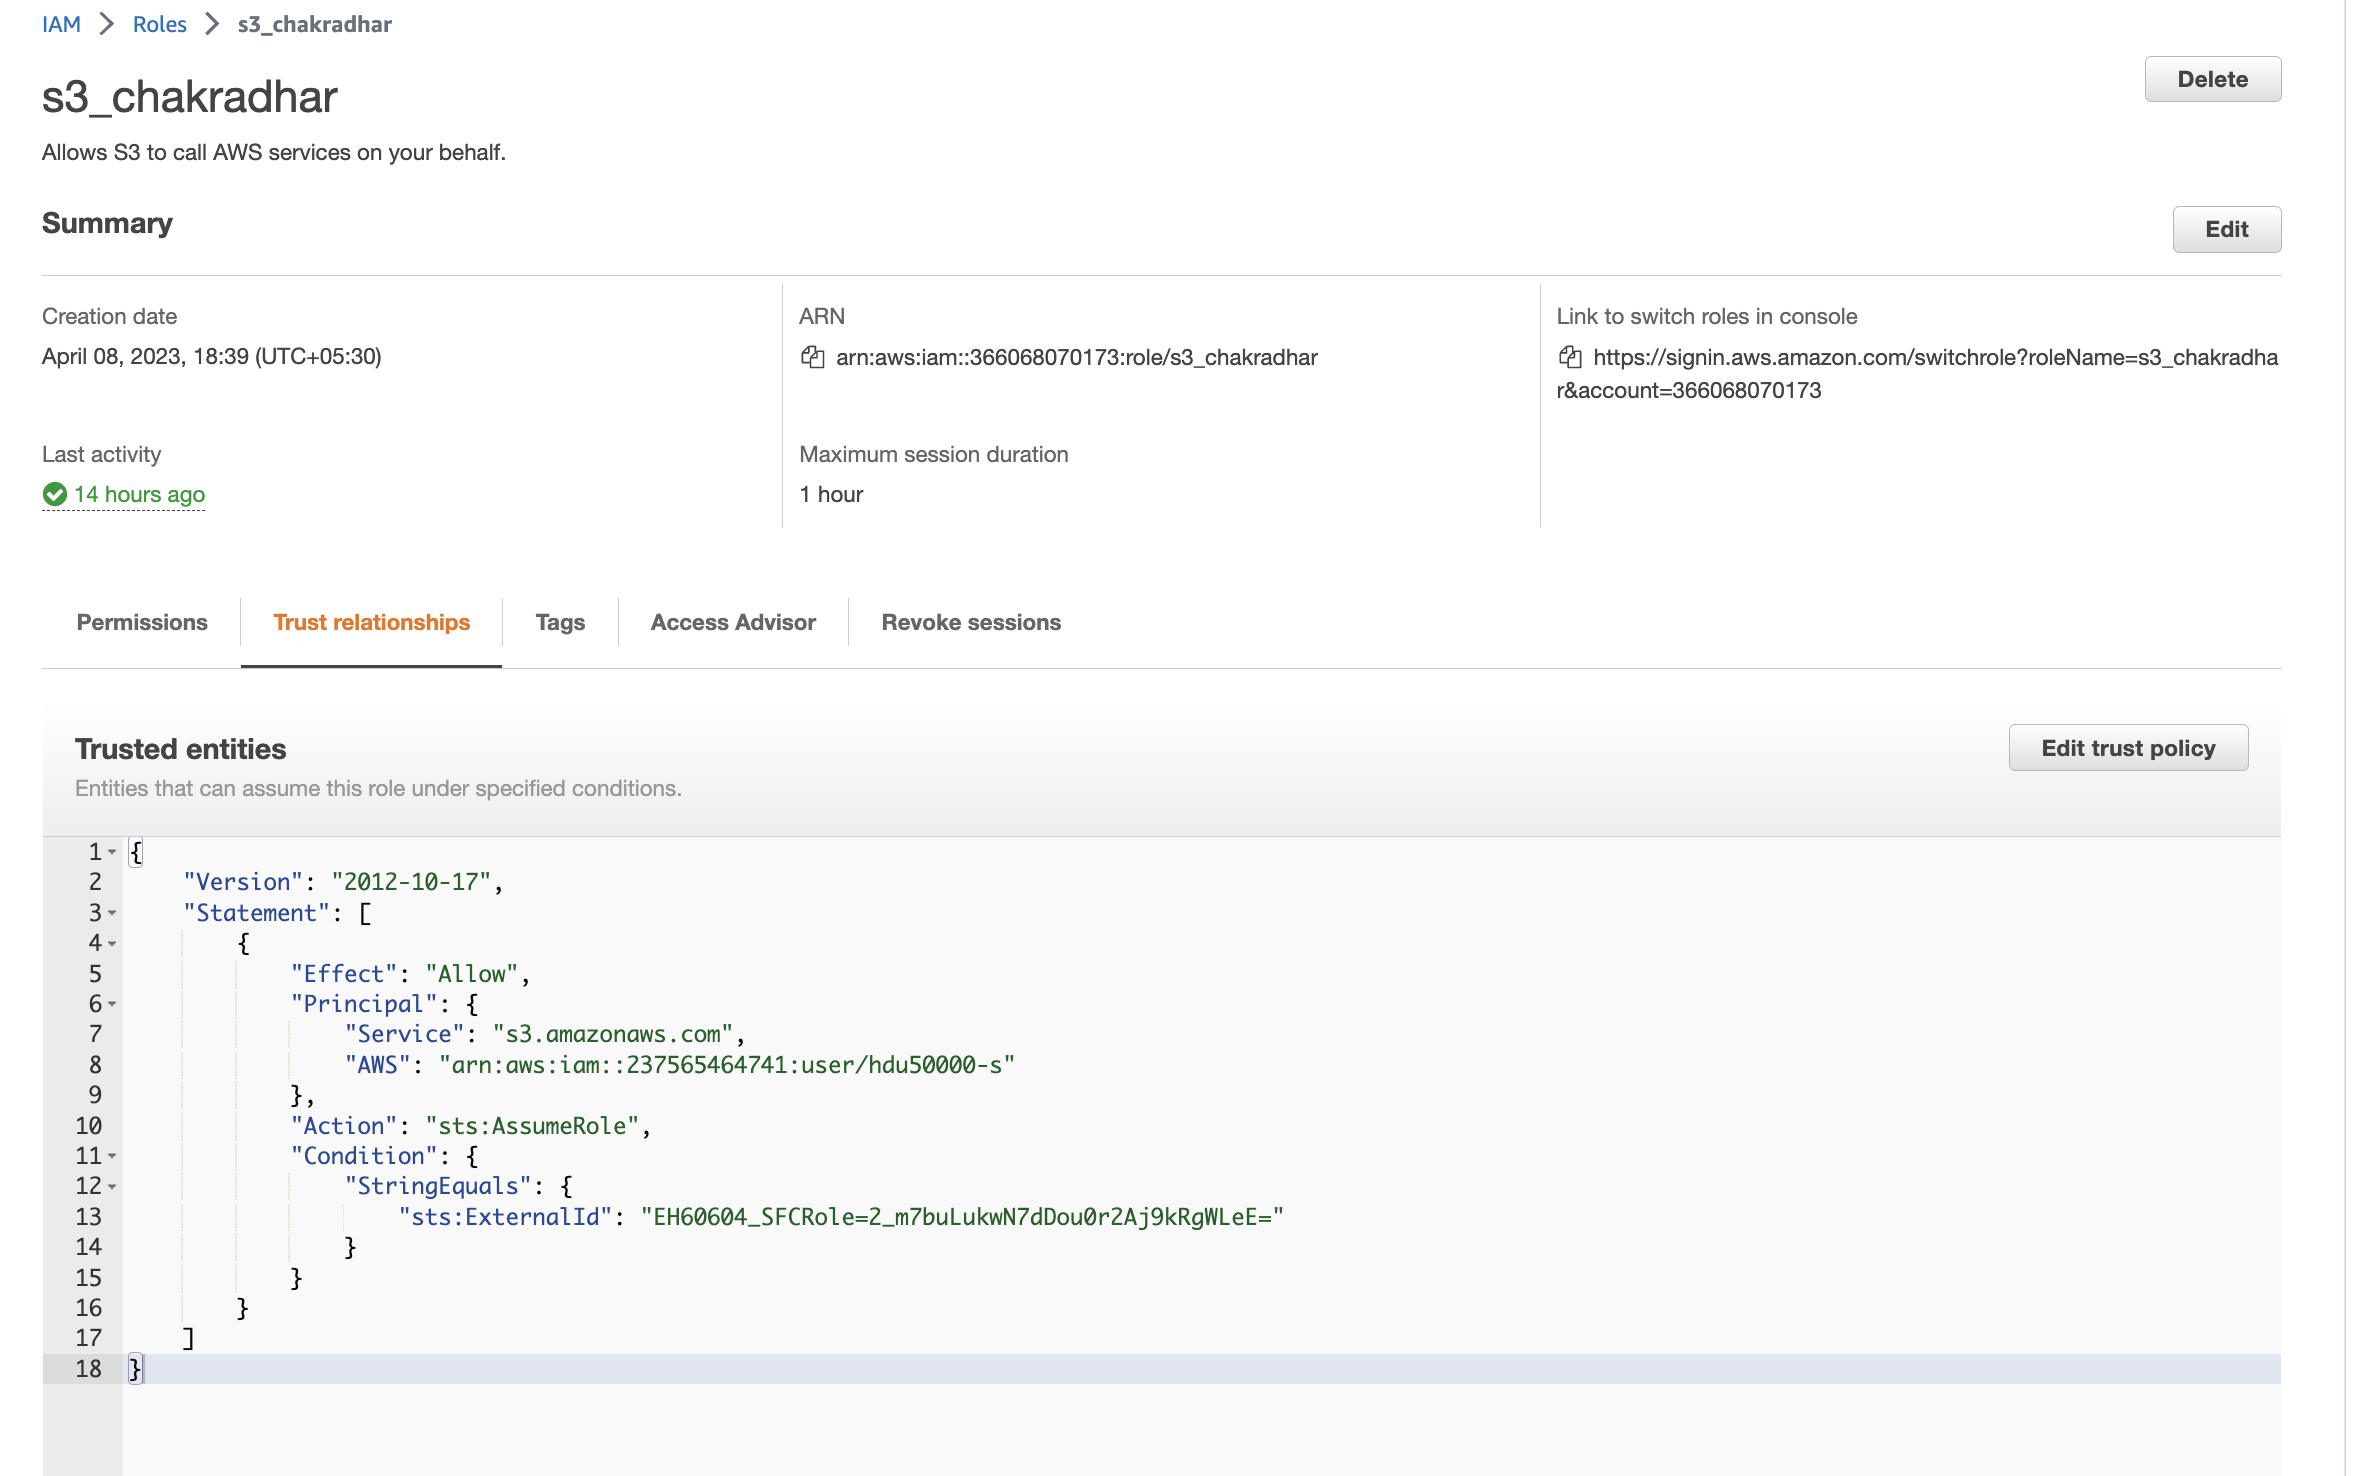Navigate to Roles via breadcrumb
Image resolution: width=2356 pixels, height=1476 pixels.
point(159,23)
